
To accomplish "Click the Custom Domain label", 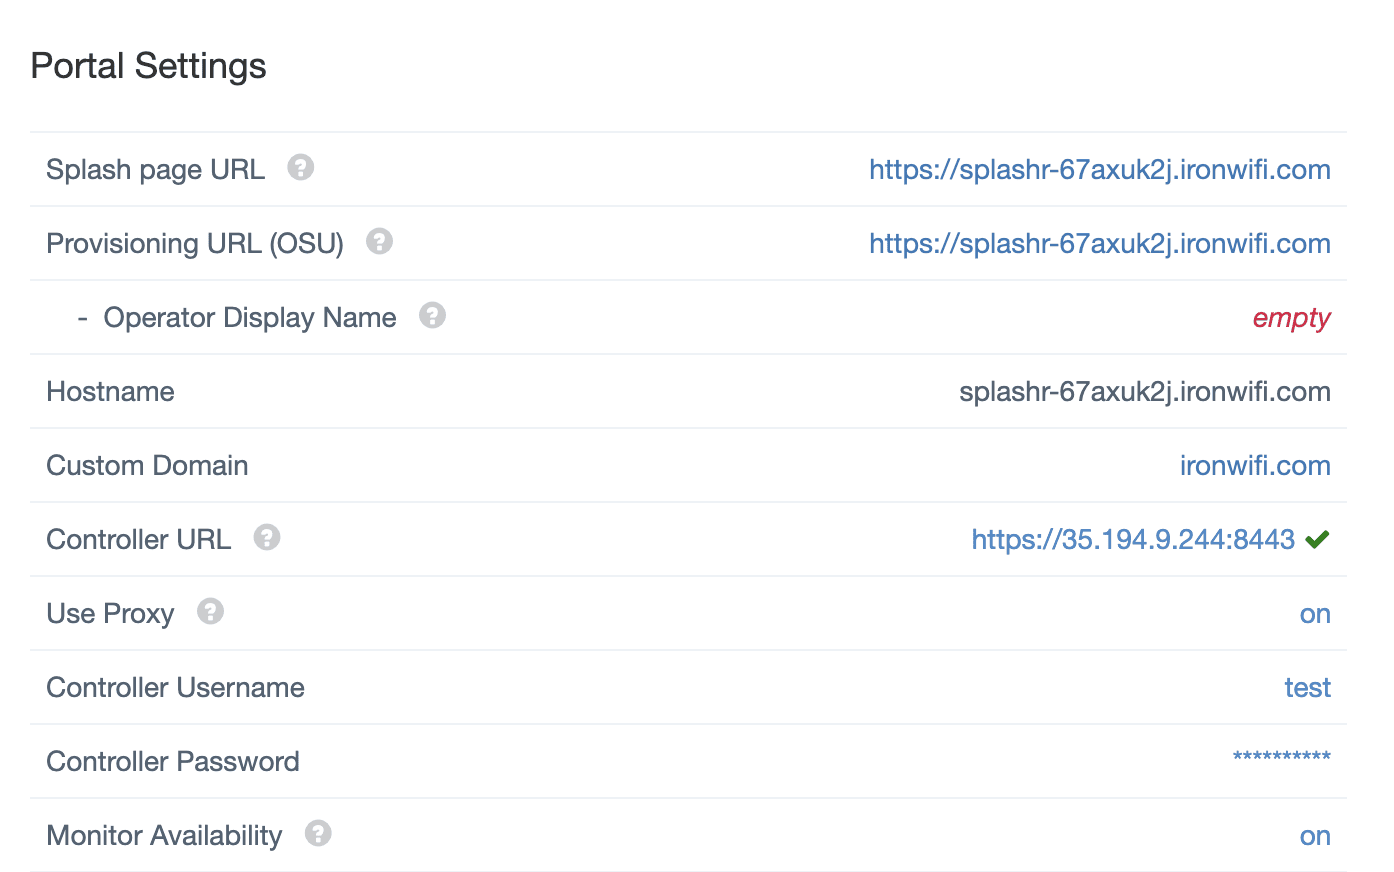I will [x=147, y=466].
